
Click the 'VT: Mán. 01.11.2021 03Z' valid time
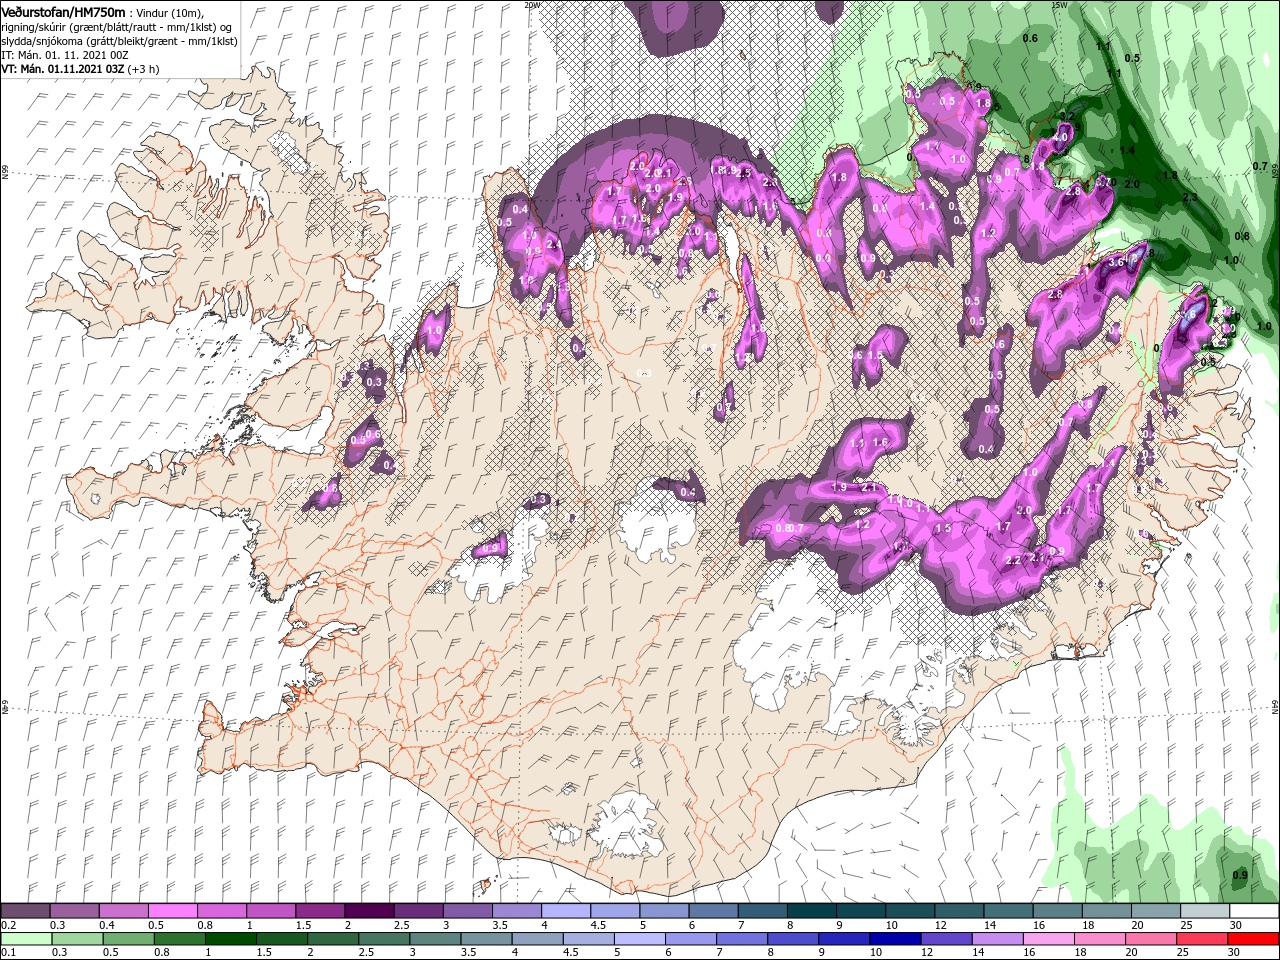pos(63,69)
